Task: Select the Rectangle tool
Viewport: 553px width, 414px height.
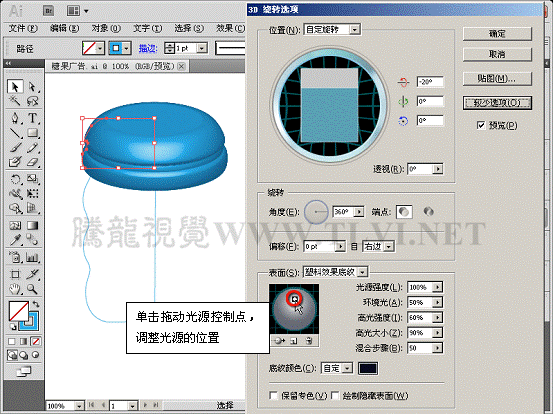Action: click(x=32, y=133)
